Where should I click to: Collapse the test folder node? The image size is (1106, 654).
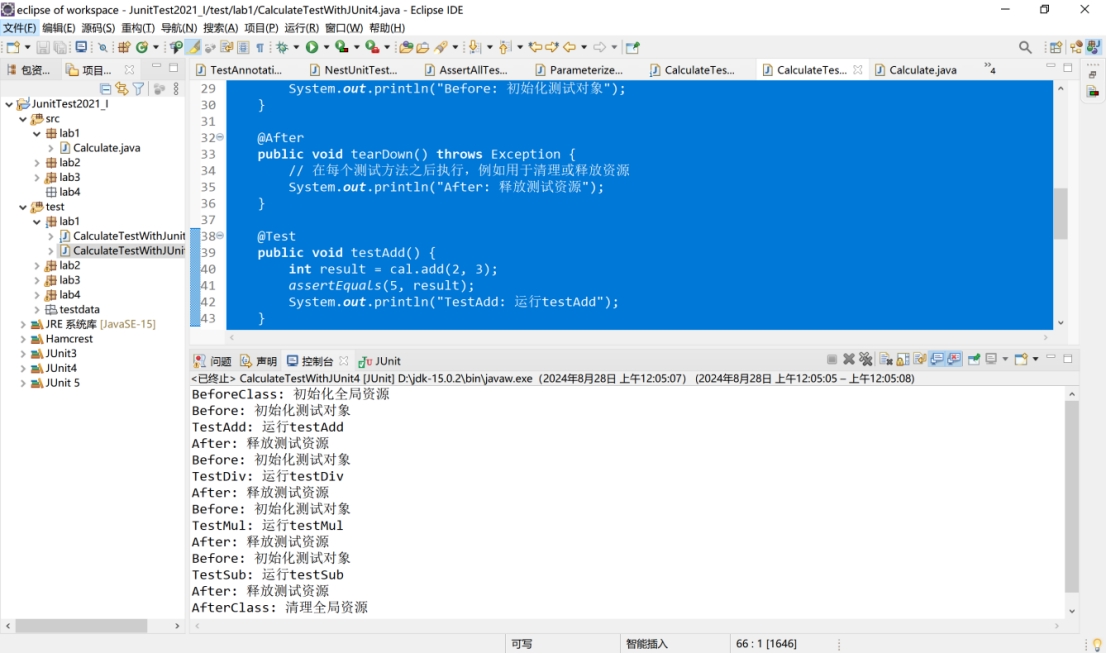point(23,207)
